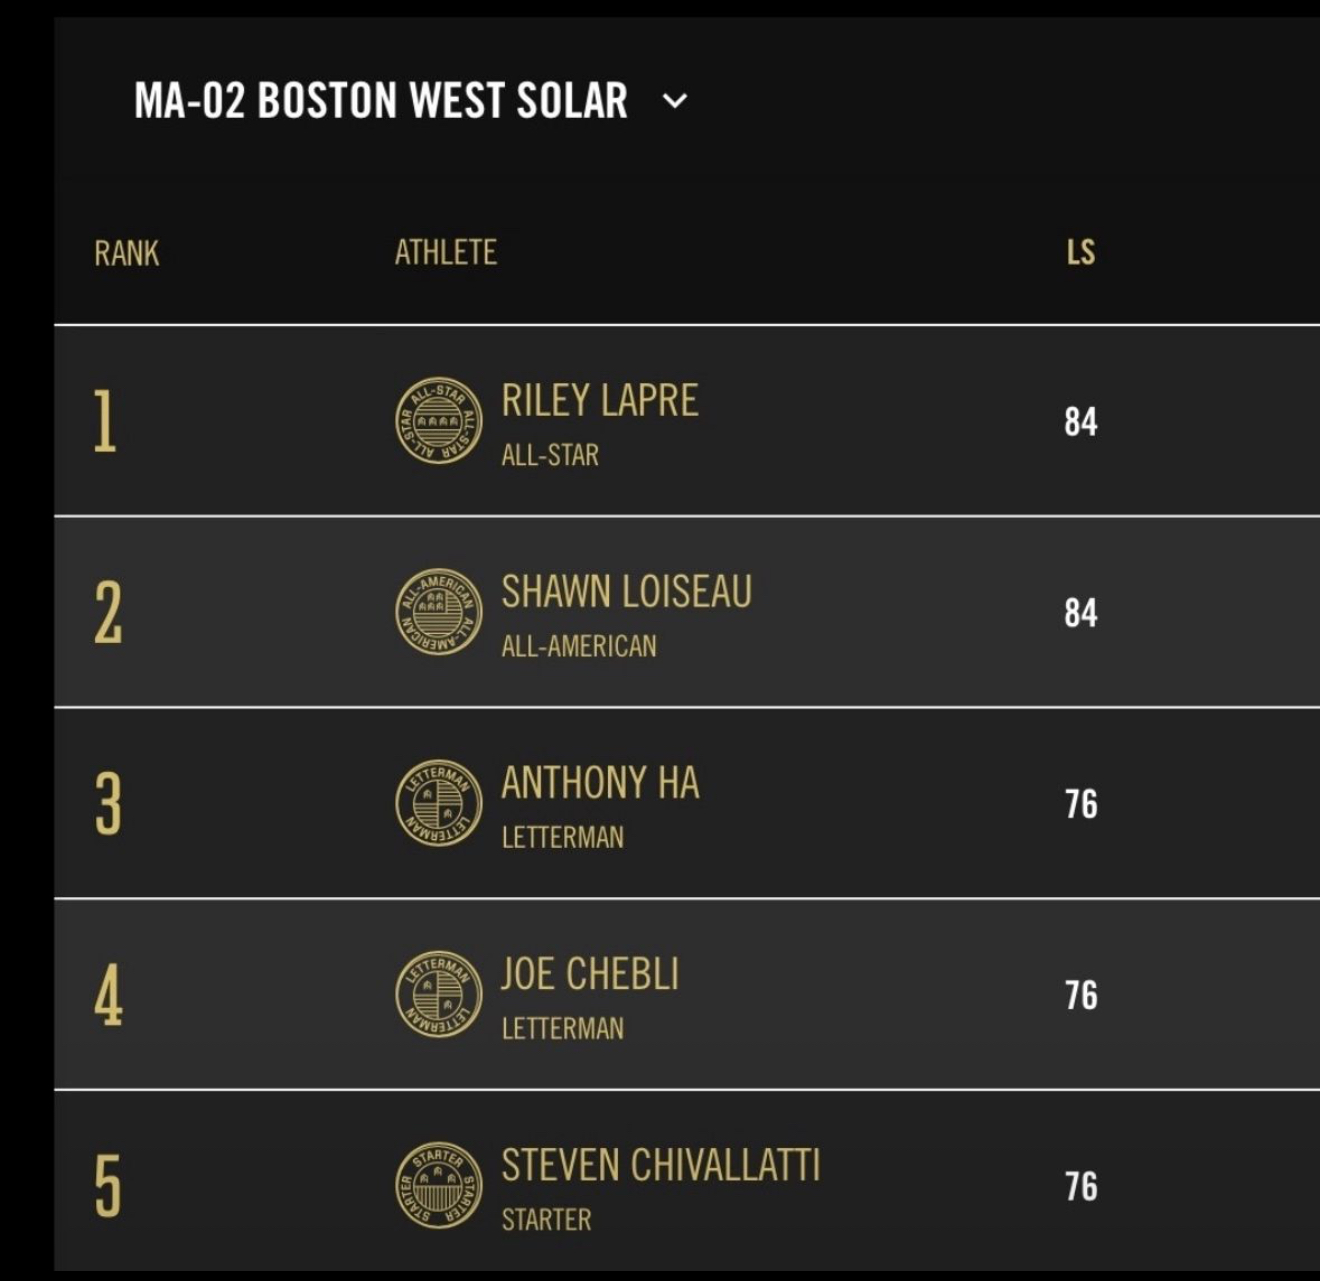Click rank number 1 in leaderboard

click(x=105, y=421)
